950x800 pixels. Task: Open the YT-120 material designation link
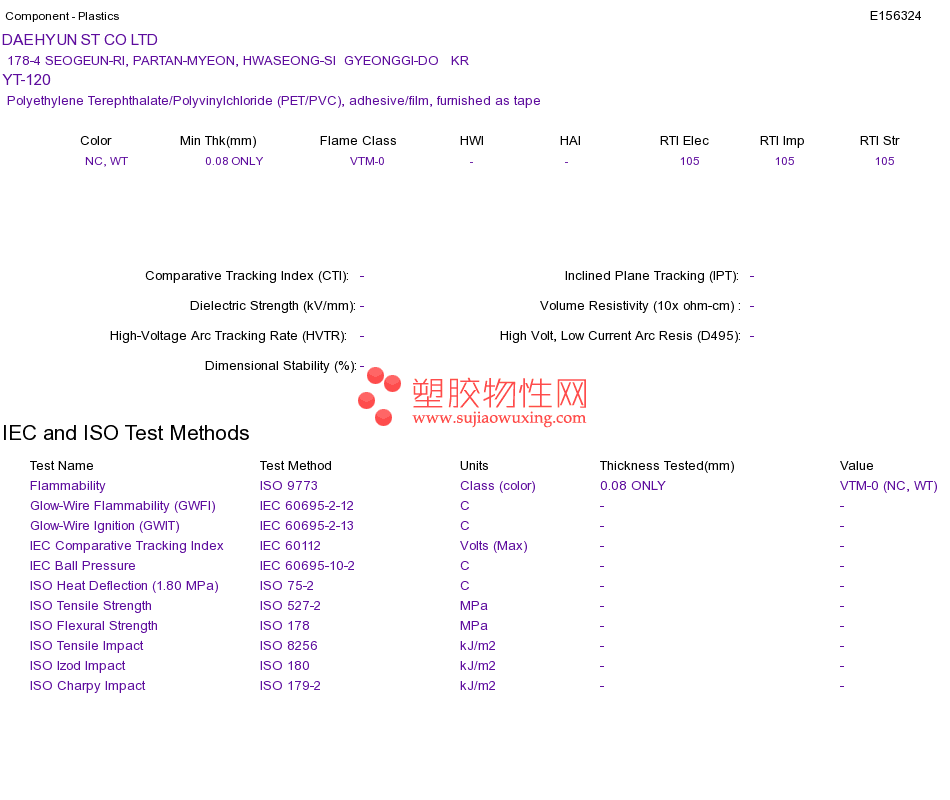pyautogui.click(x=27, y=80)
